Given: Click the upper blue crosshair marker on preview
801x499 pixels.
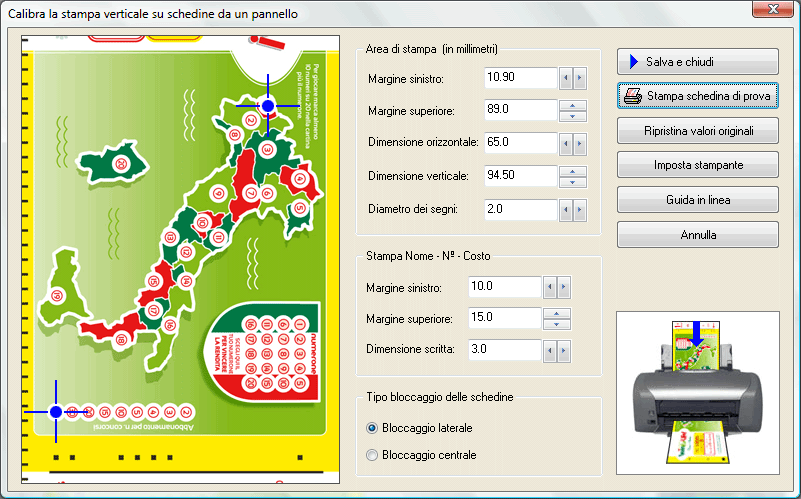Looking at the screenshot, I should click(x=267, y=105).
